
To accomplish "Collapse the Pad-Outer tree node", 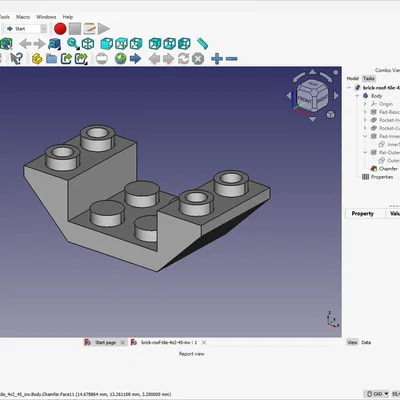I will click(x=365, y=152).
